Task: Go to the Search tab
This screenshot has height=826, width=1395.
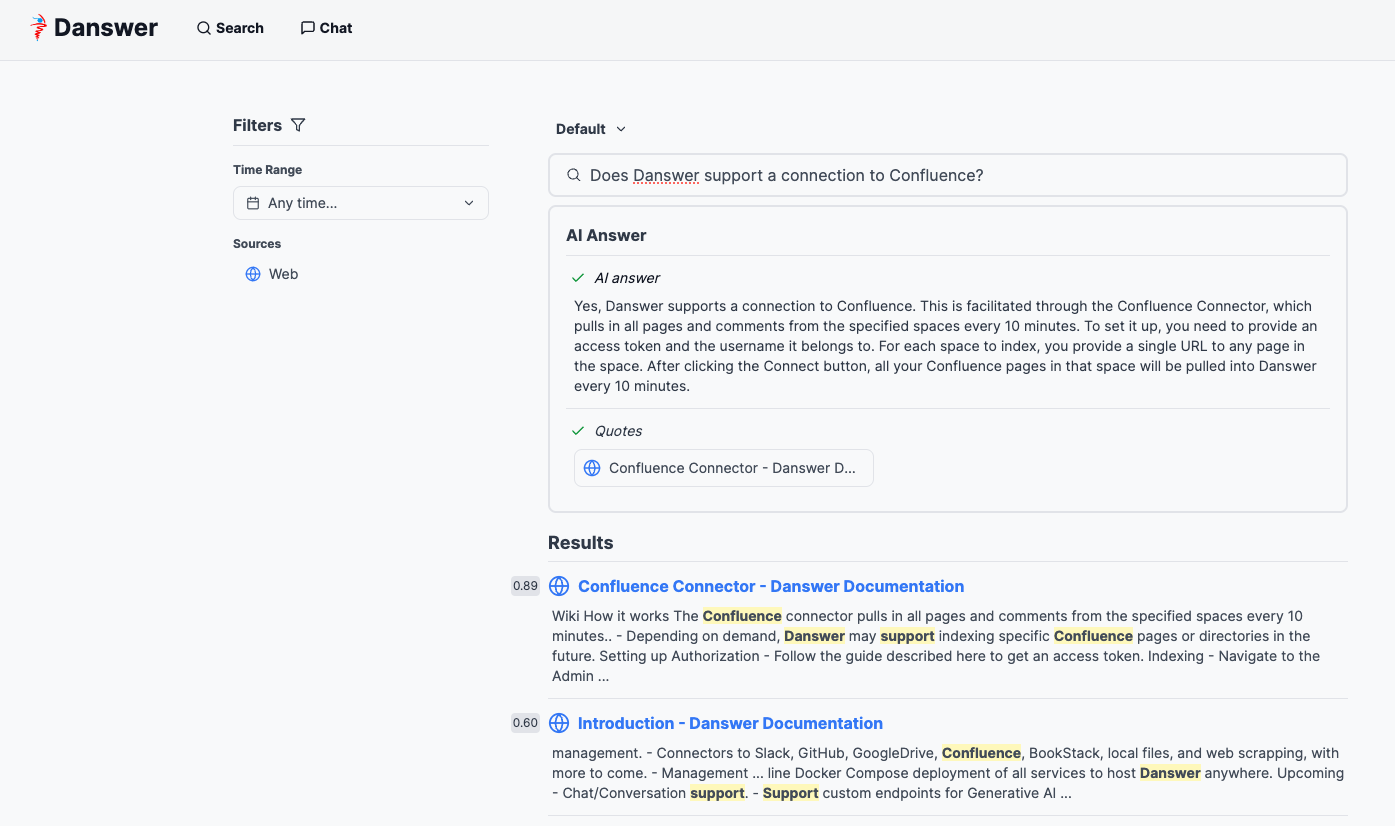Action: coord(230,28)
